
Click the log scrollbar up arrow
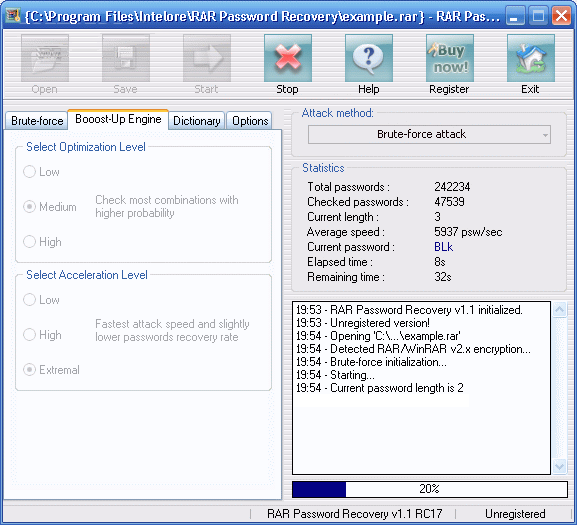559,310
